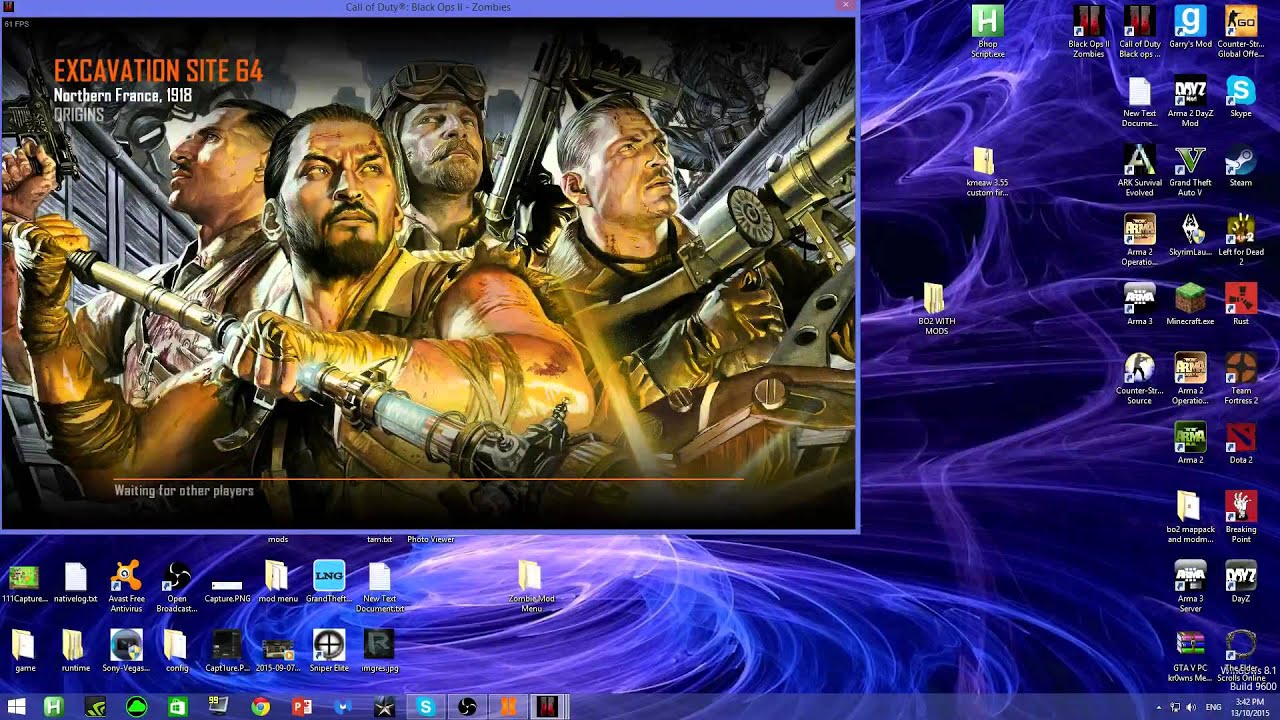
Task: Open the Zombie Mod Menu folder
Action: [x=531, y=587]
